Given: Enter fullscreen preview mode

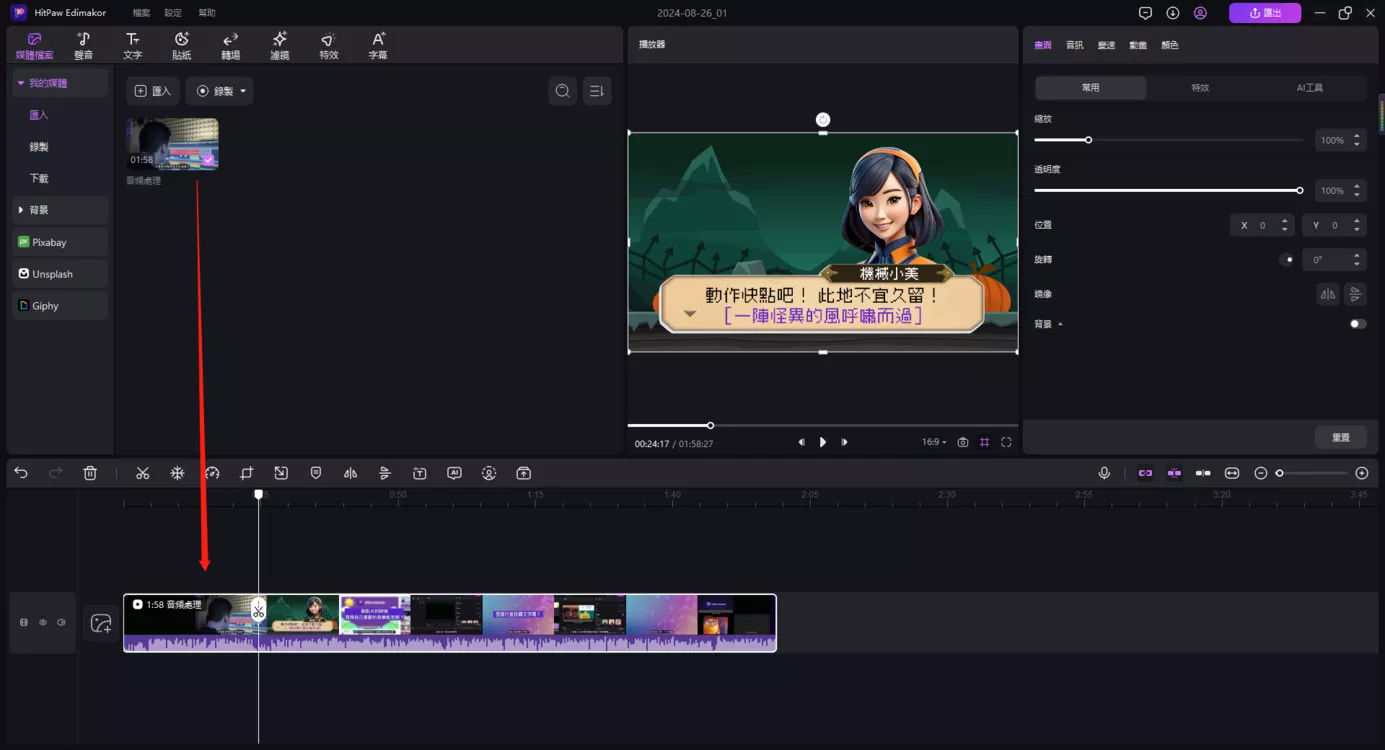Looking at the screenshot, I should point(1006,442).
